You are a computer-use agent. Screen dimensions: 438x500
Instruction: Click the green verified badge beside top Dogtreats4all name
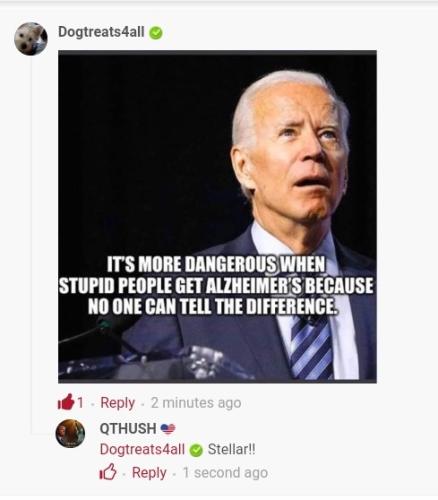(x=155, y=33)
